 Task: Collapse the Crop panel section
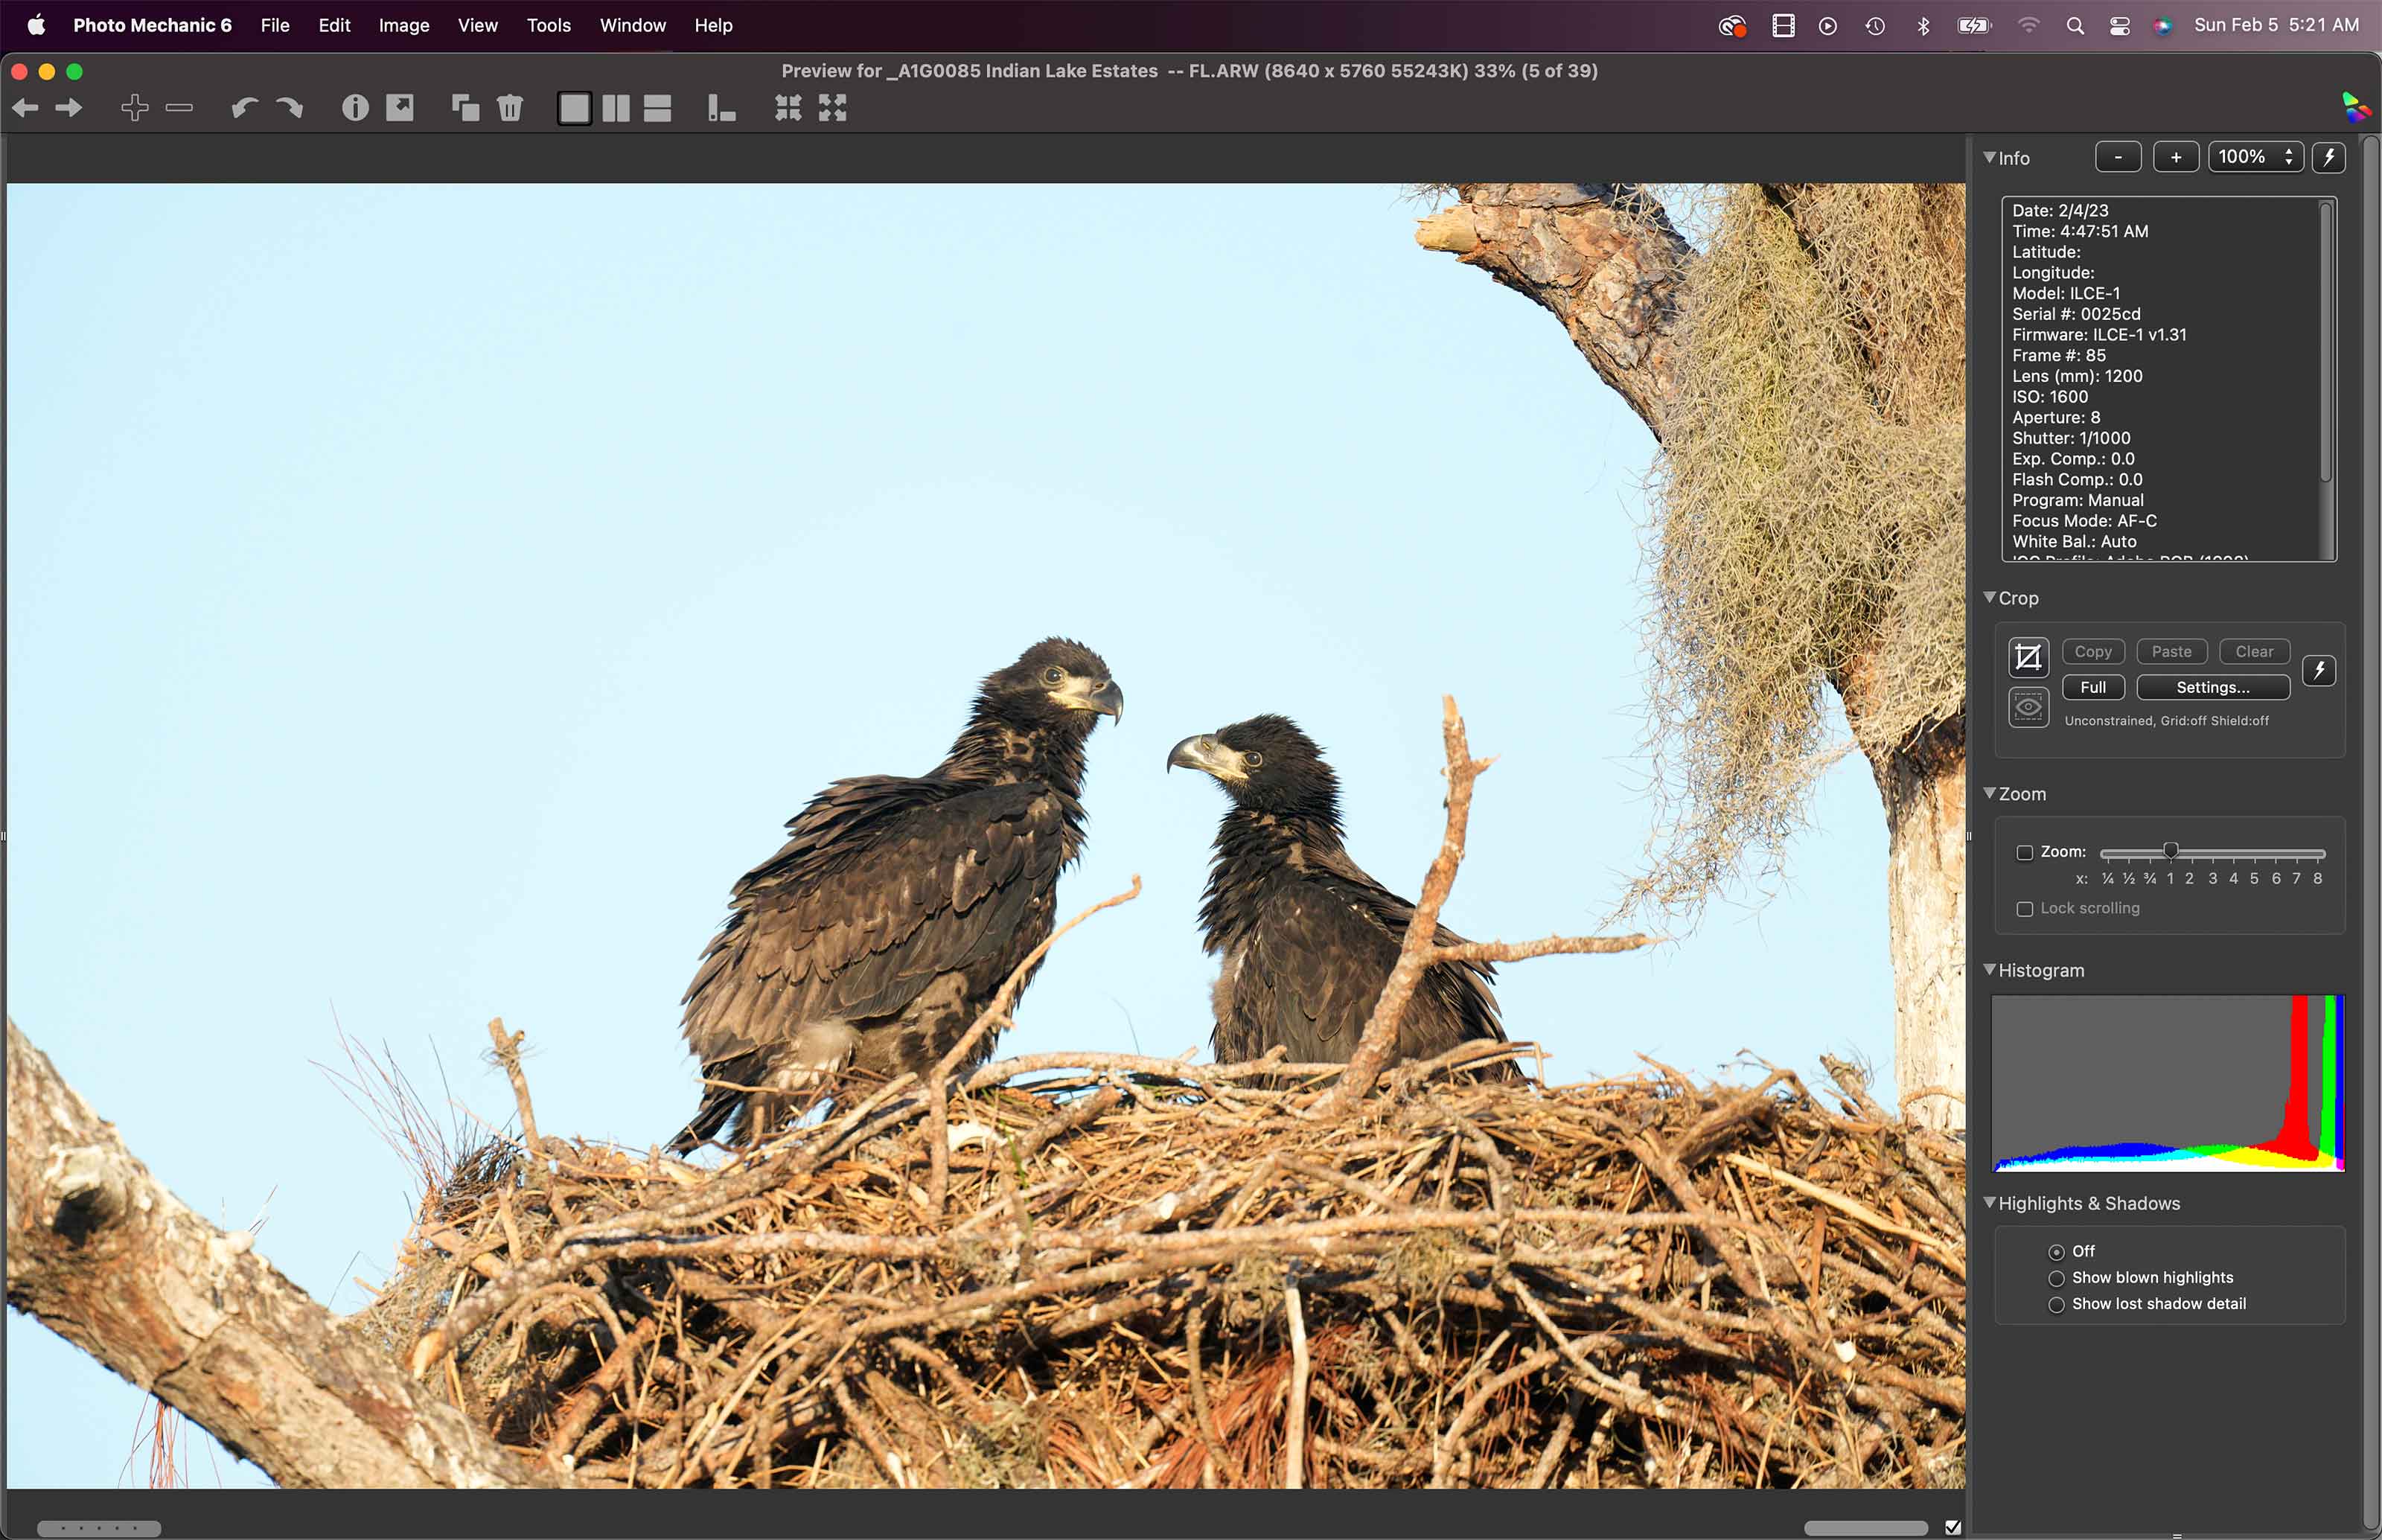1989,597
